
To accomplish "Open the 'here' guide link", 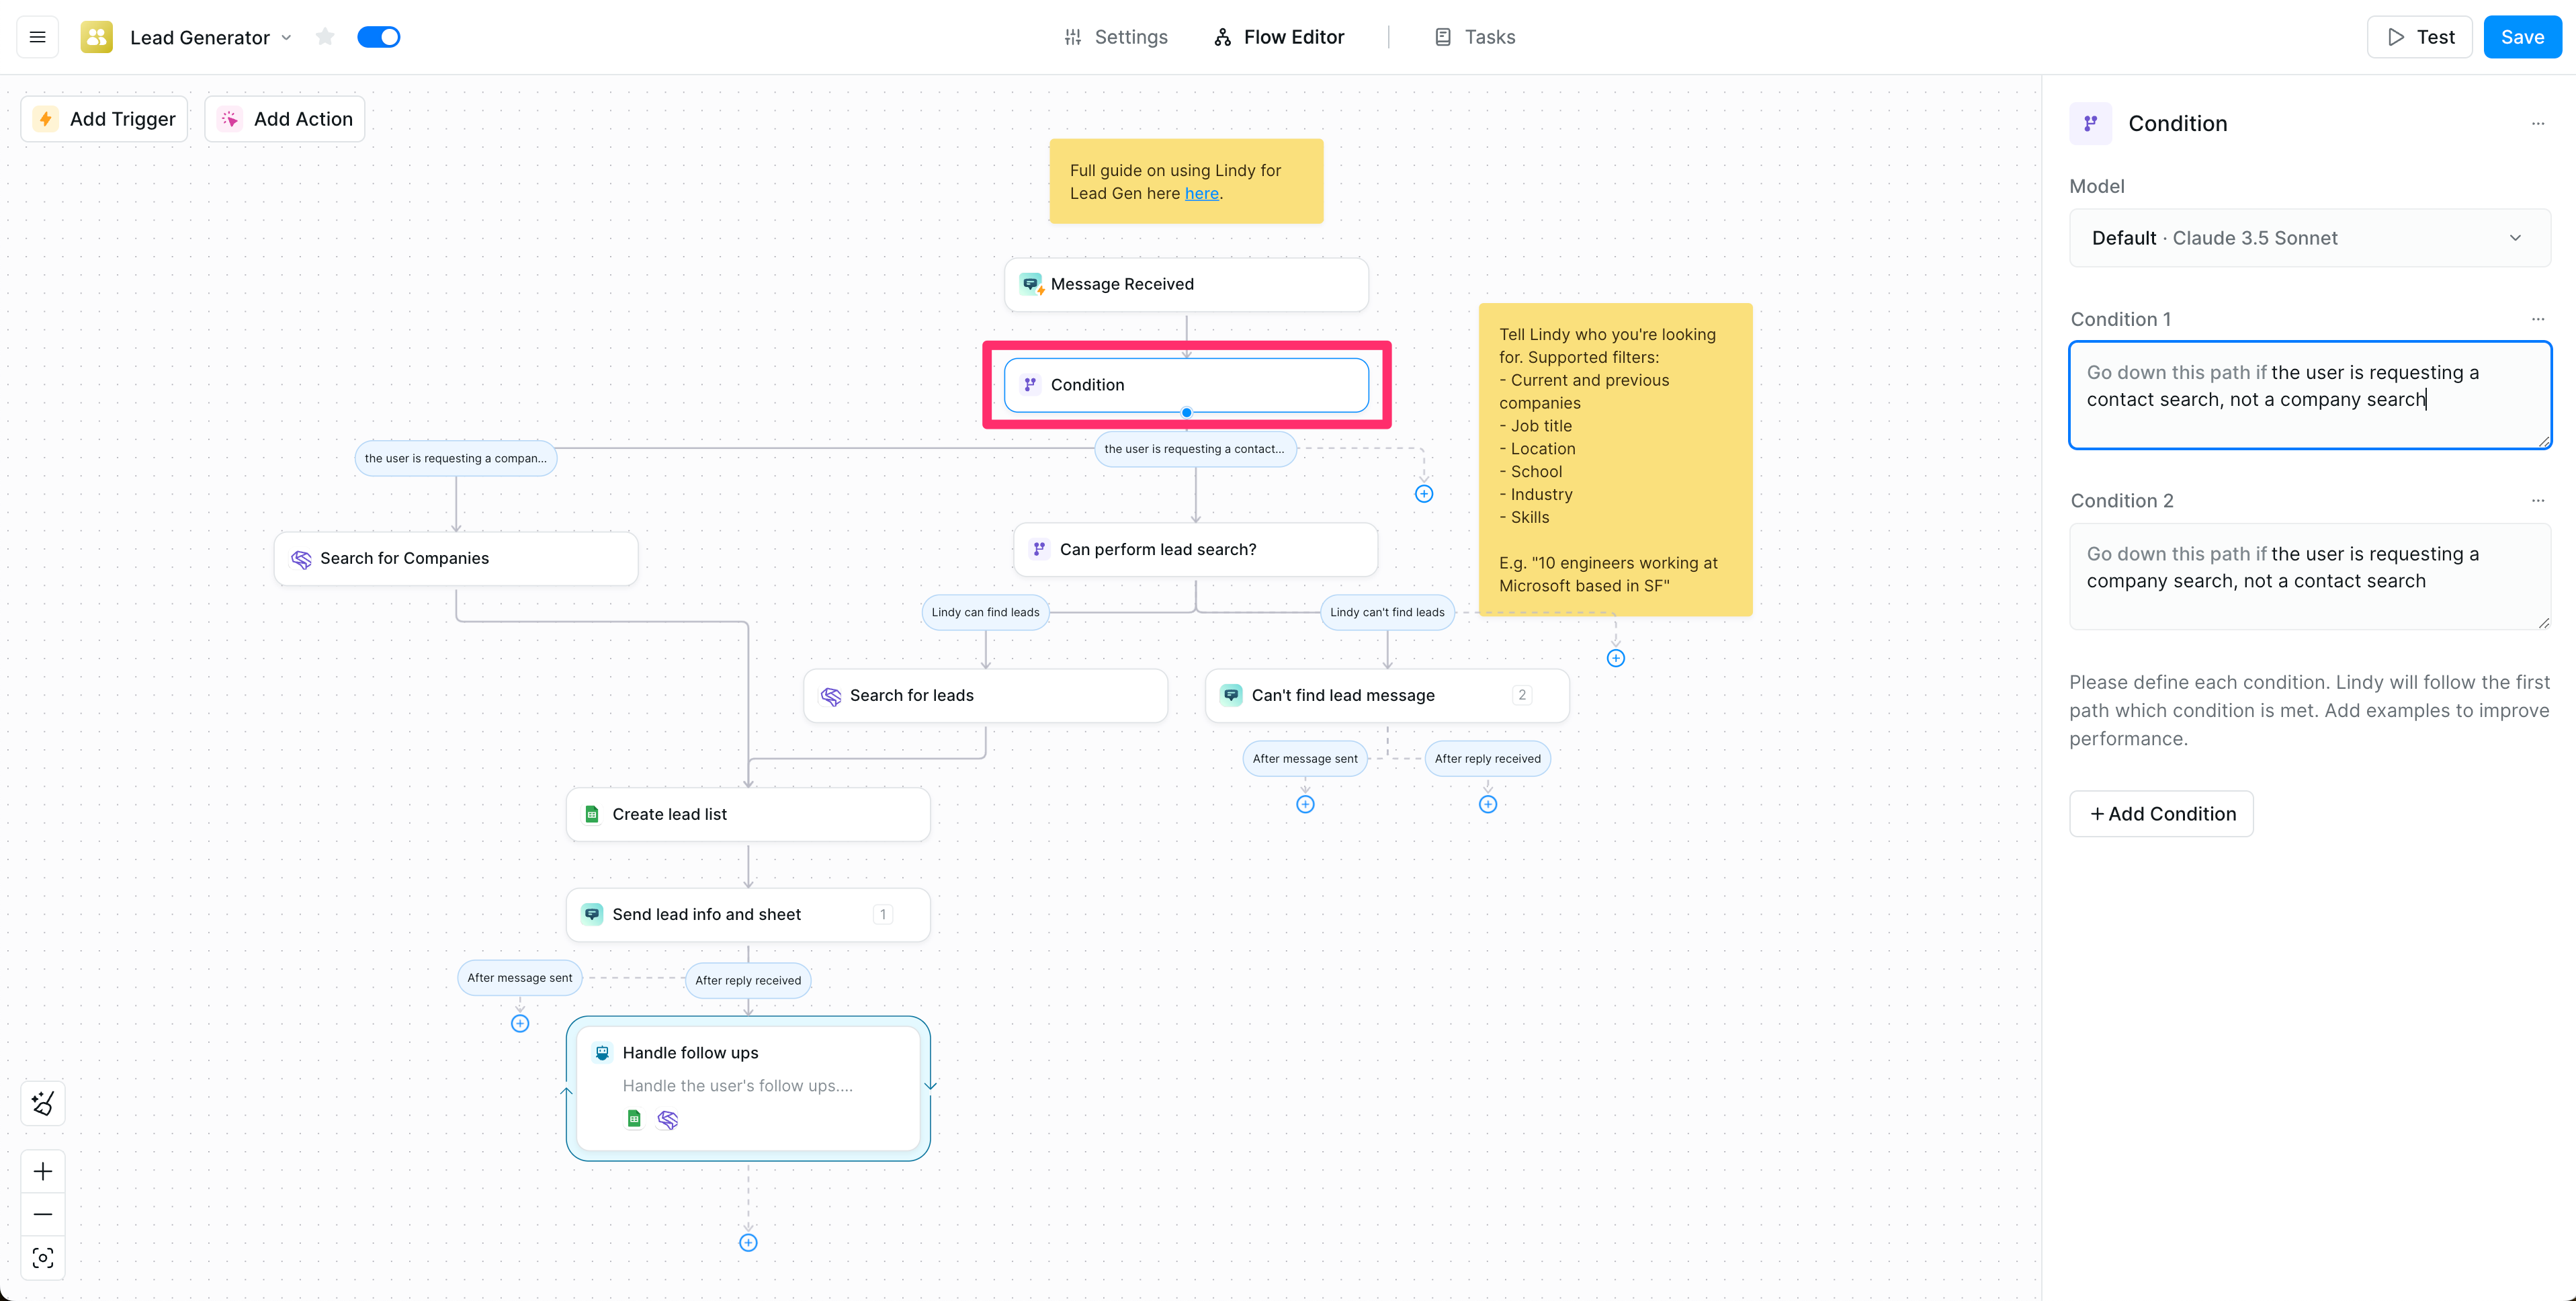I will [x=1201, y=194].
